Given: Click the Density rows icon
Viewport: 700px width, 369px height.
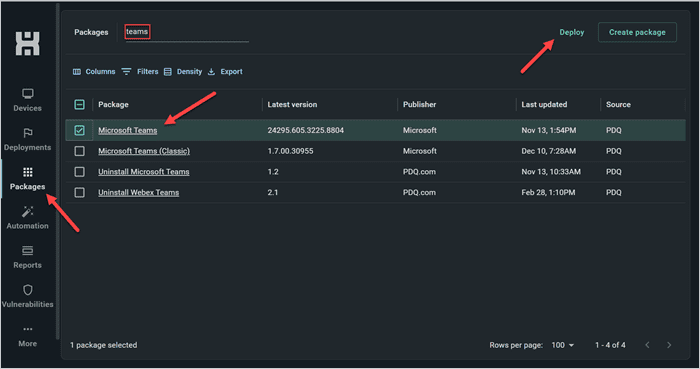Looking at the screenshot, I should point(168,72).
